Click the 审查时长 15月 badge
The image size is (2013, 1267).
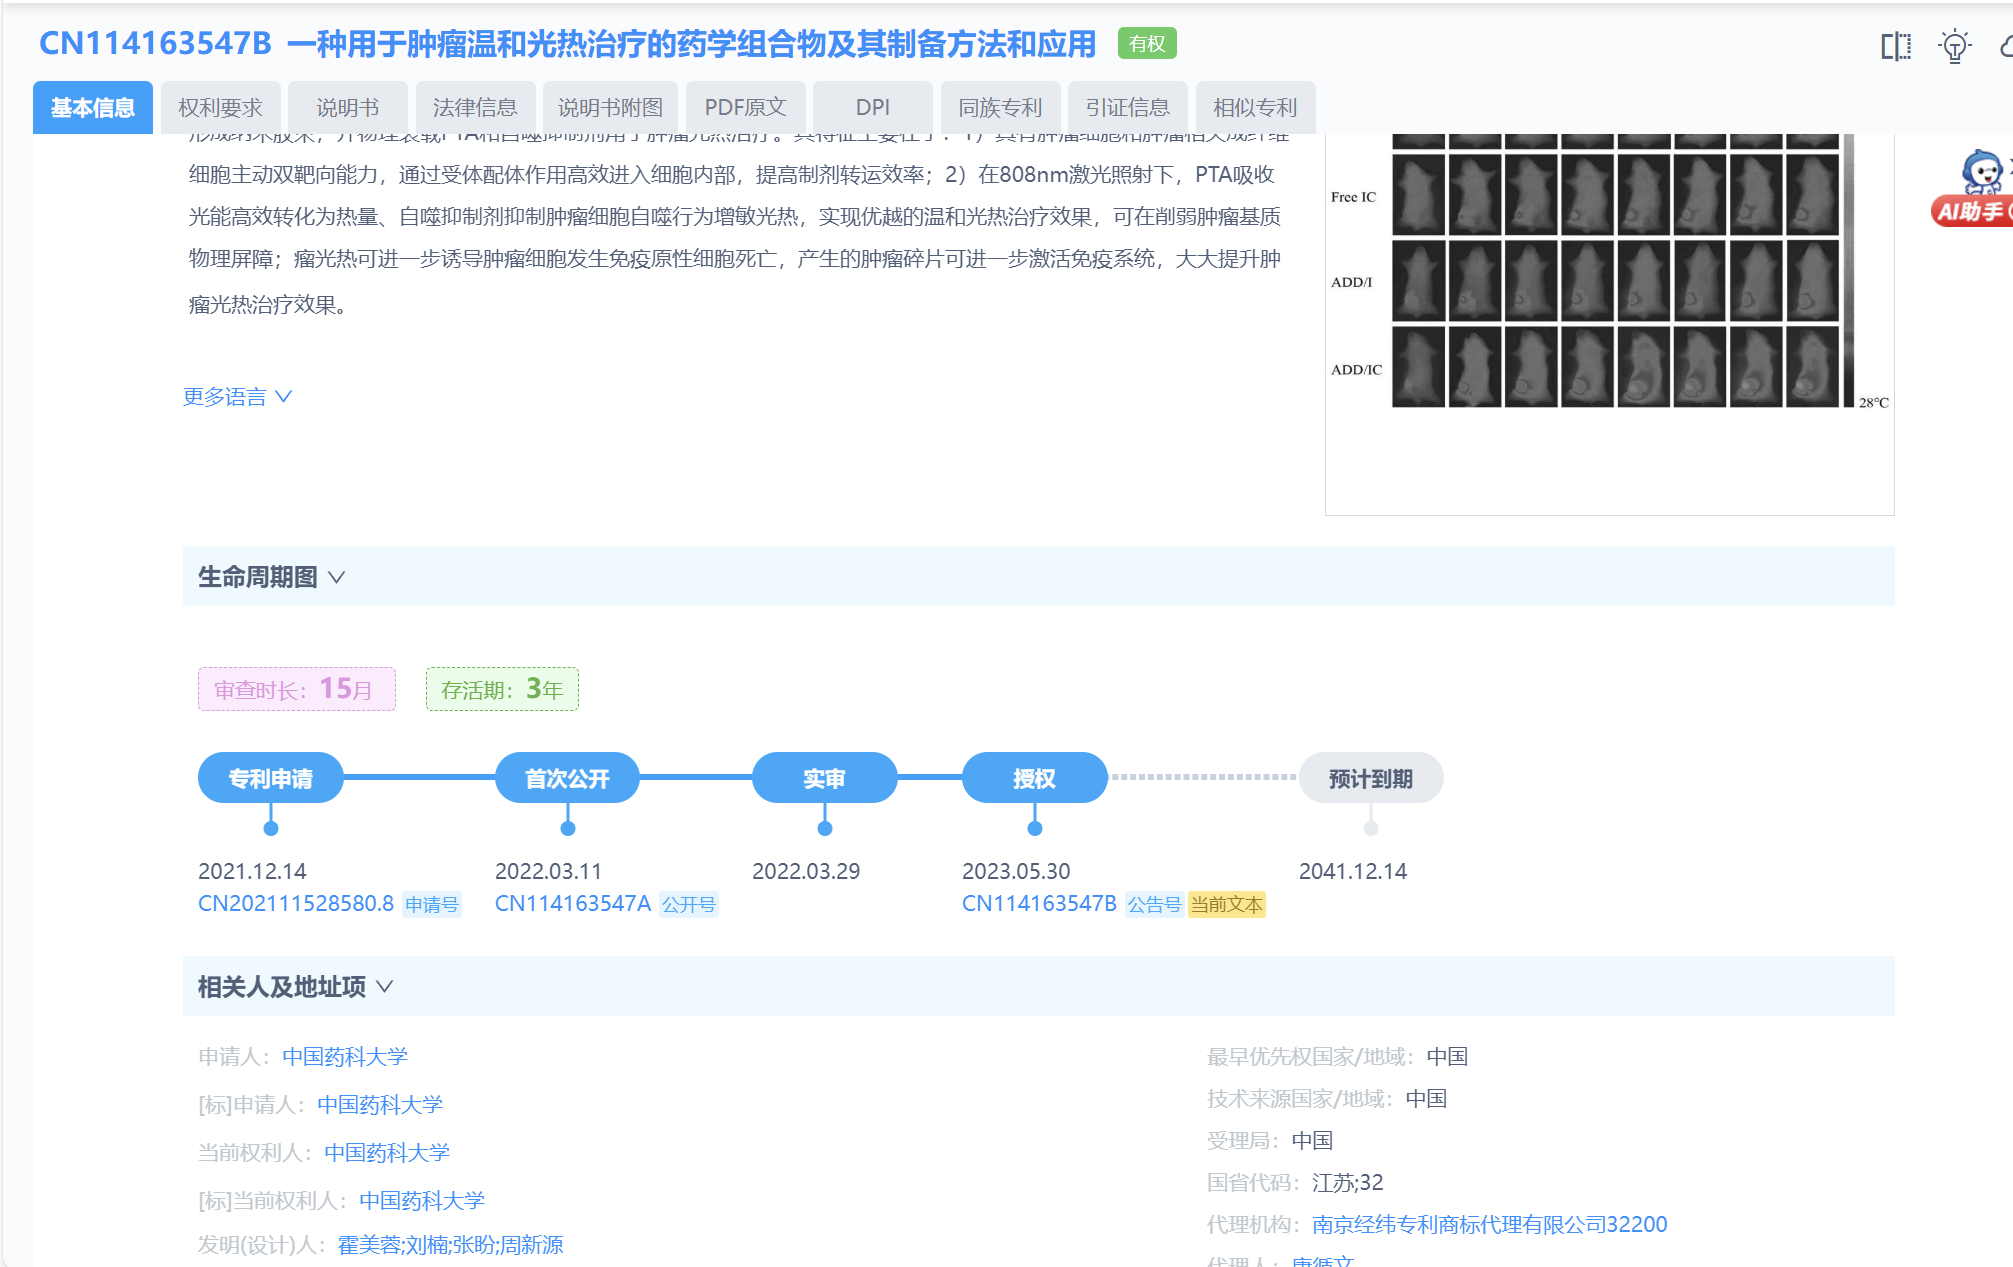point(297,689)
